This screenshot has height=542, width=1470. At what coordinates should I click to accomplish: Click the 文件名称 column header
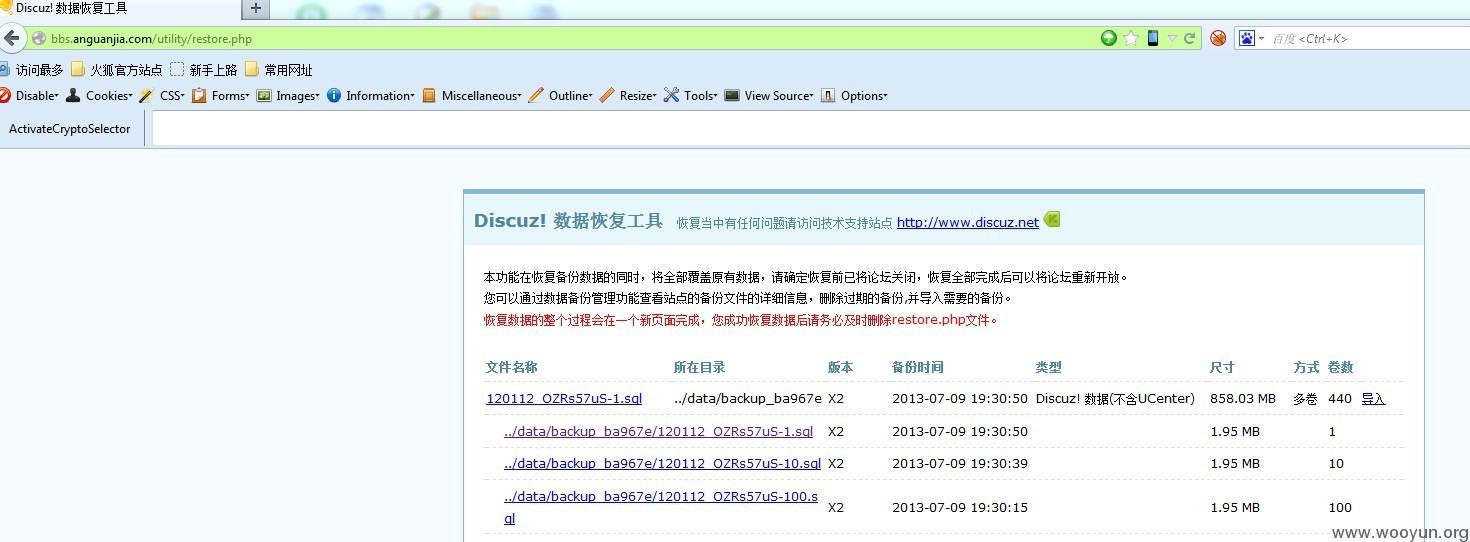[x=512, y=367]
